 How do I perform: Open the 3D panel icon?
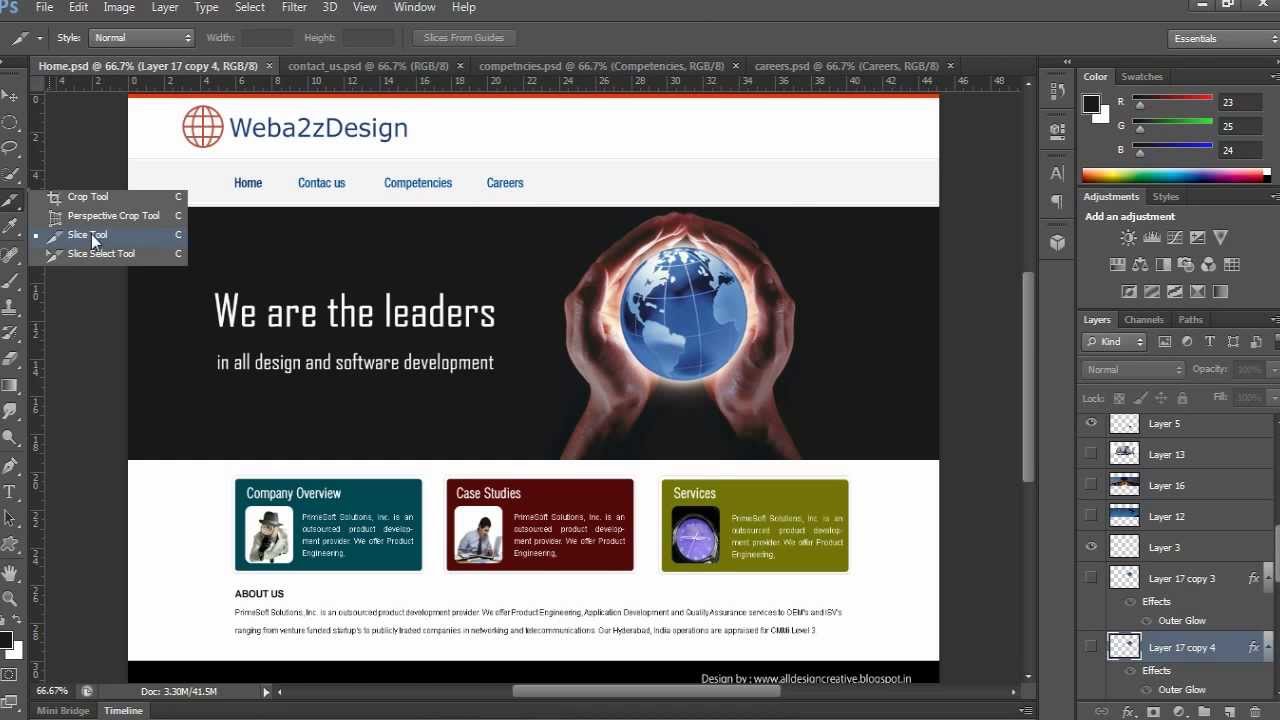pyautogui.click(x=1057, y=243)
